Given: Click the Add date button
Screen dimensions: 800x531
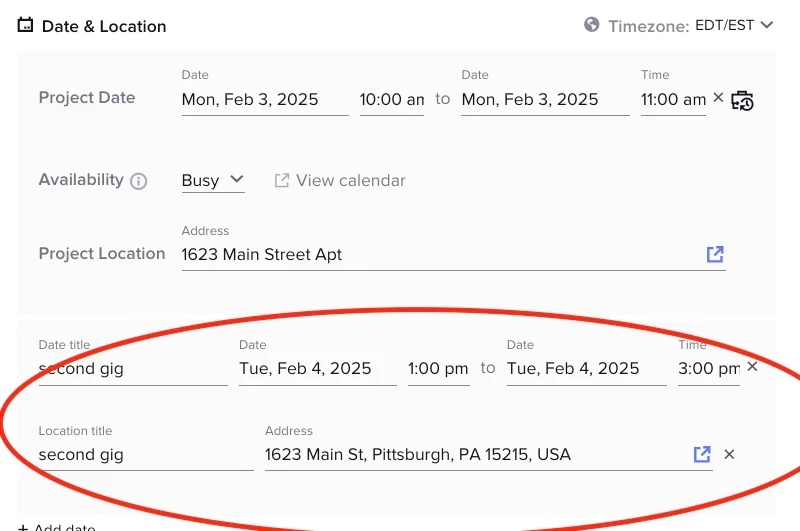Looking at the screenshot, I should pos(58,527).
